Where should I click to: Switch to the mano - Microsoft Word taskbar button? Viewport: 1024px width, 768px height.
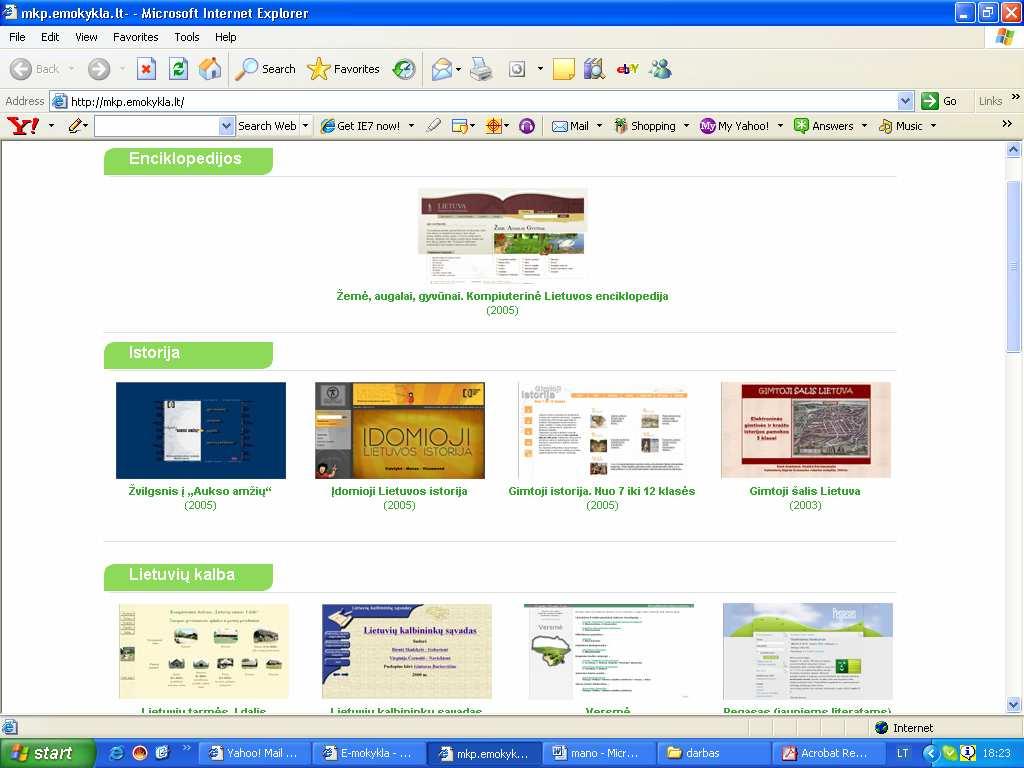[599, 753]
